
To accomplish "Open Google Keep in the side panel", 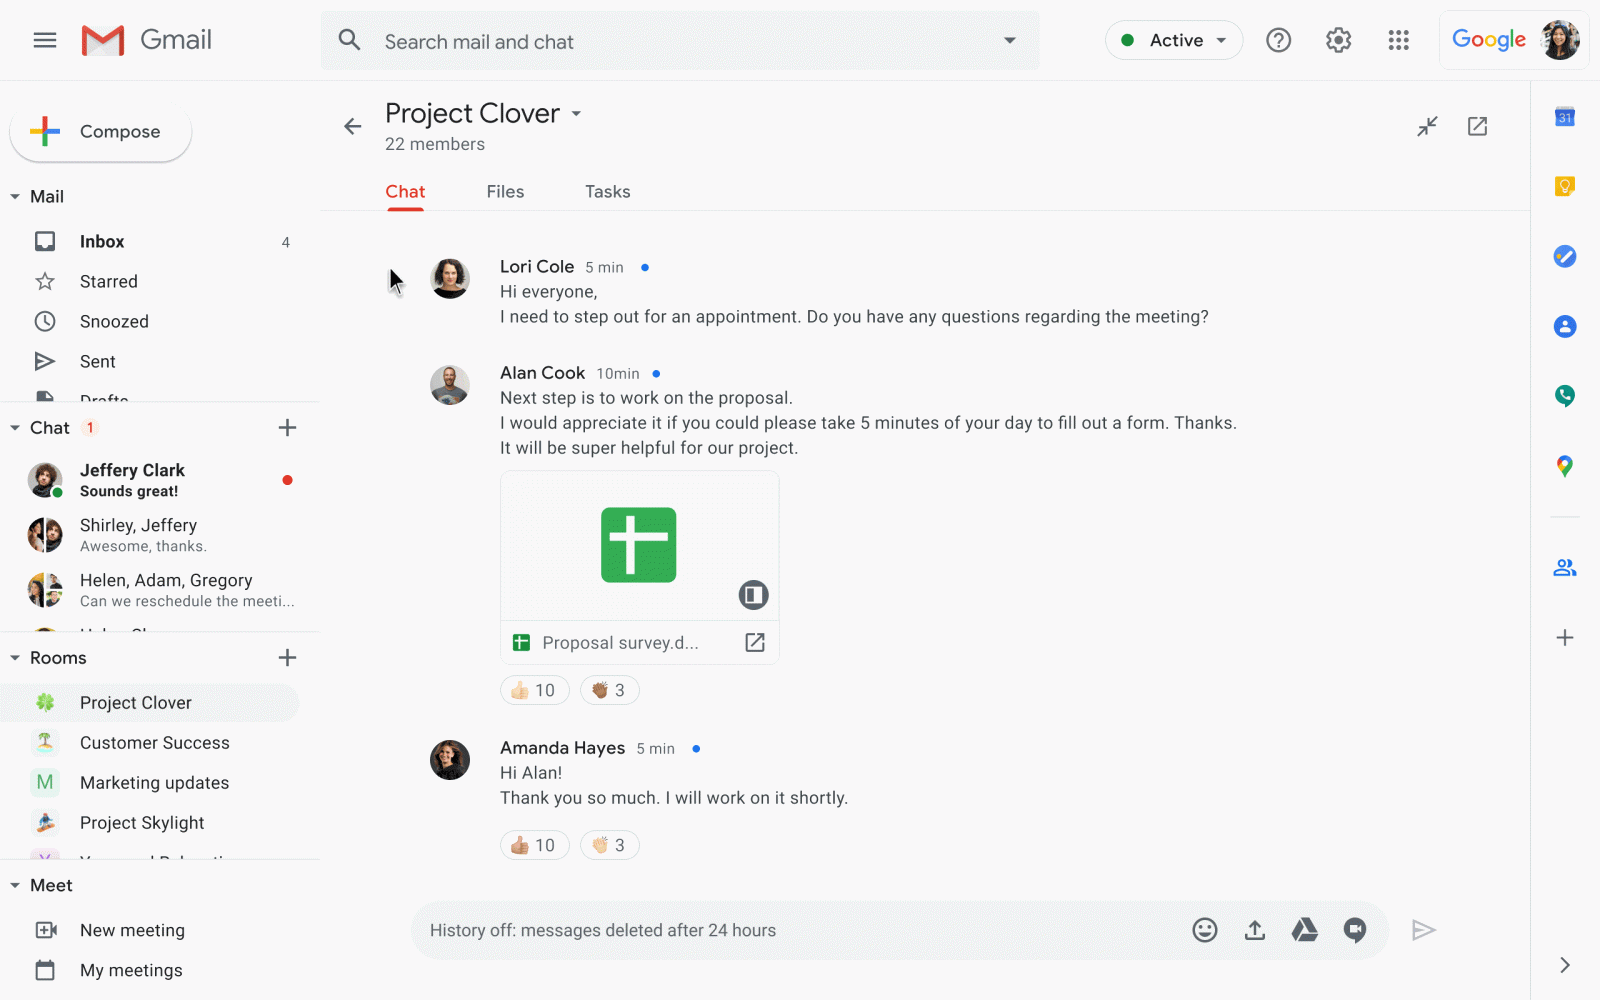I will [x=1564, y=186].
